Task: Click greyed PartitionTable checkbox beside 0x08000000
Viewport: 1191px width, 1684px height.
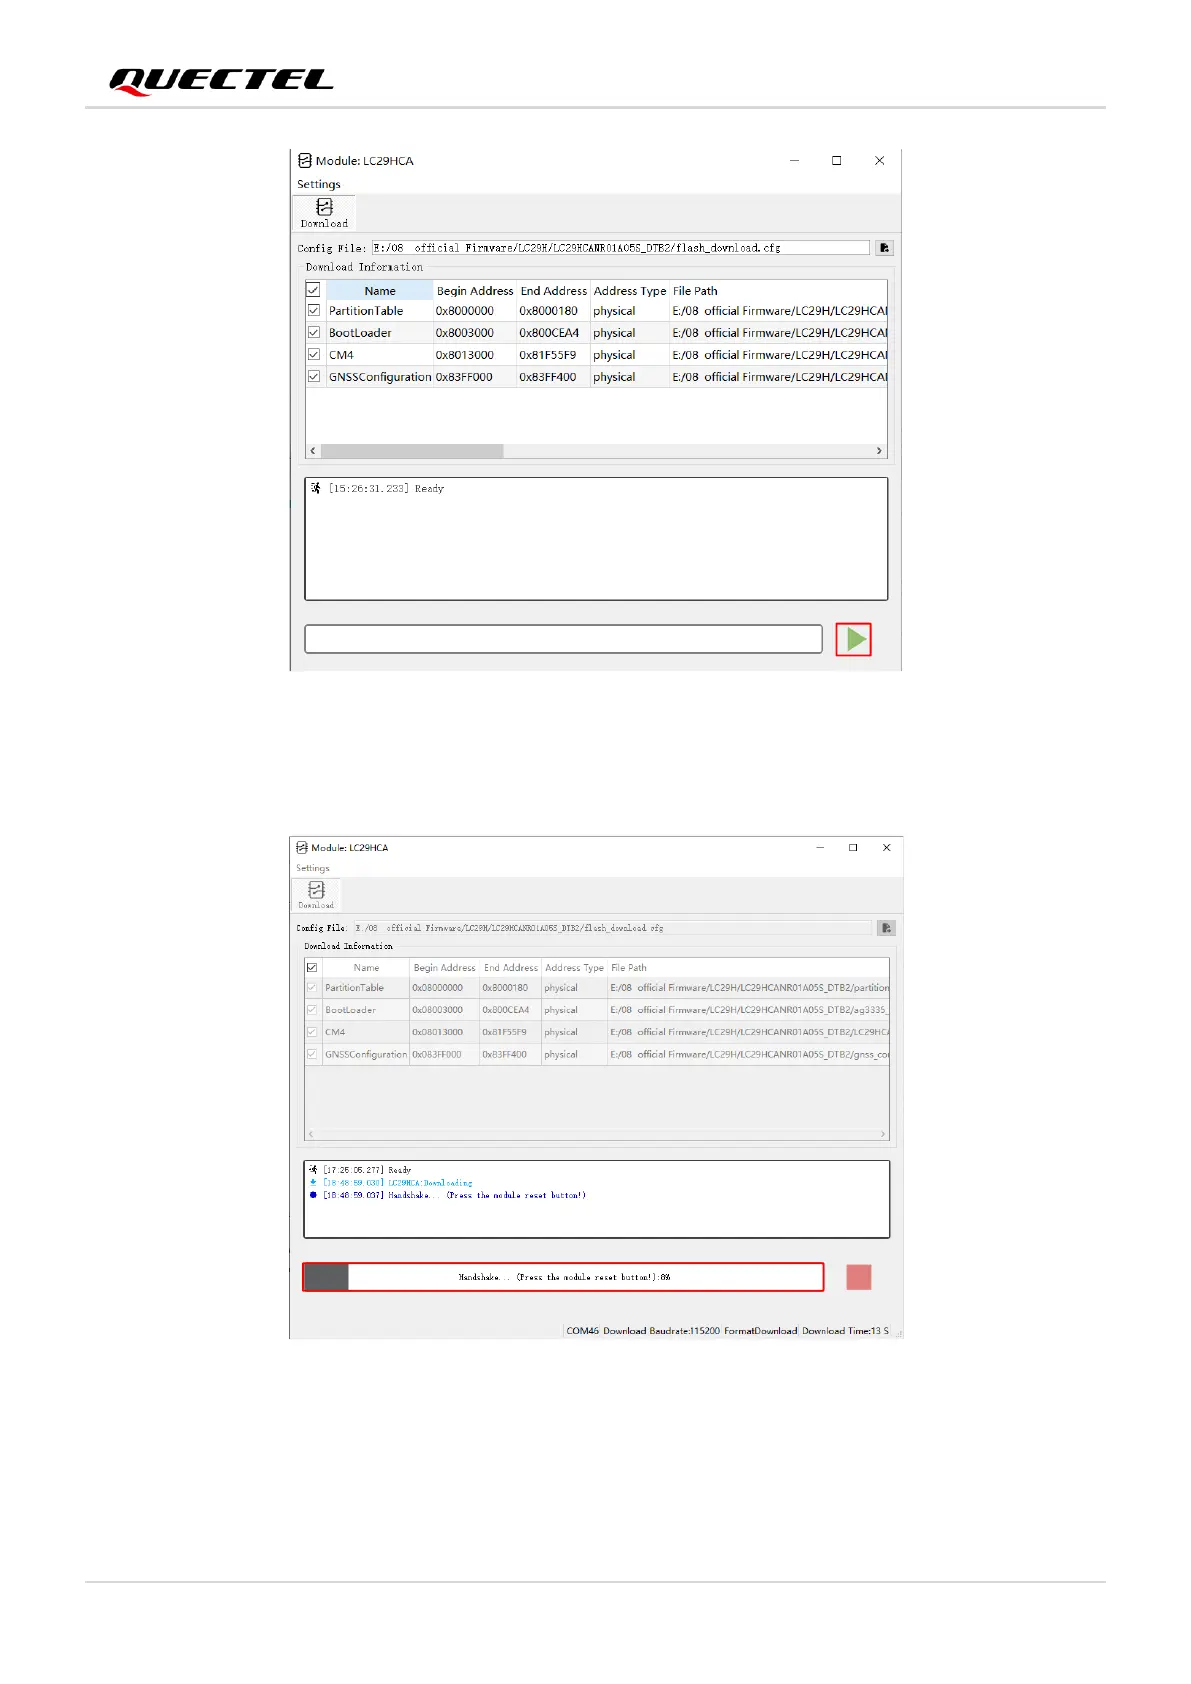Action: pos(313,988)
